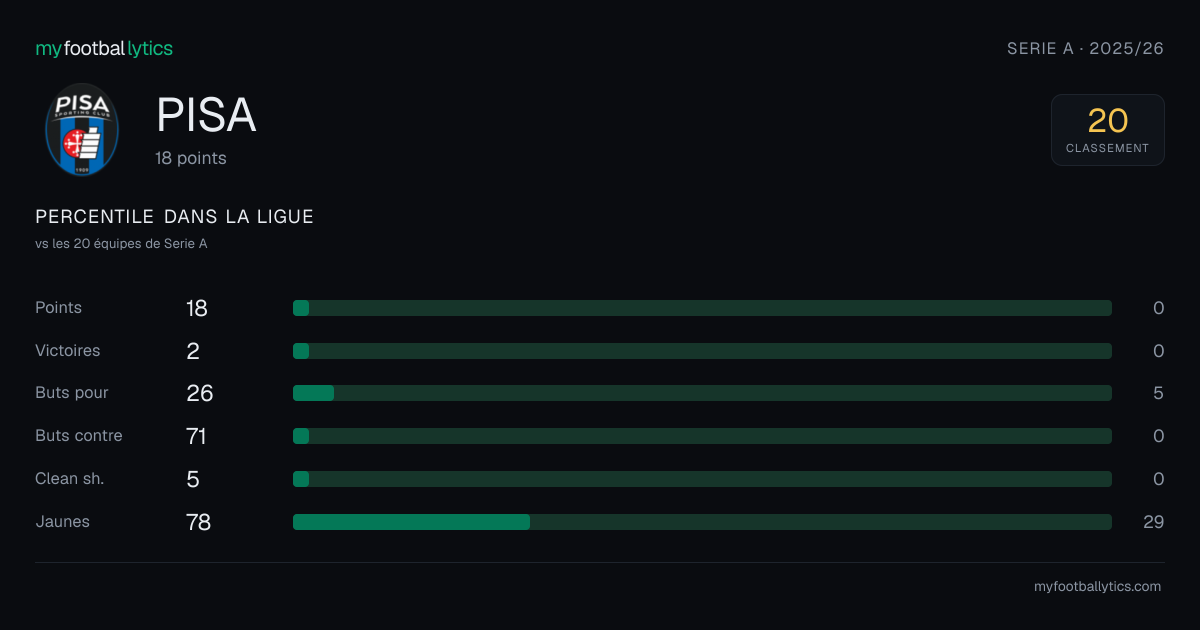The image size is (1200, 630).
Task: Click the Jaunes percentile value 29
Action: [1153, 522]
